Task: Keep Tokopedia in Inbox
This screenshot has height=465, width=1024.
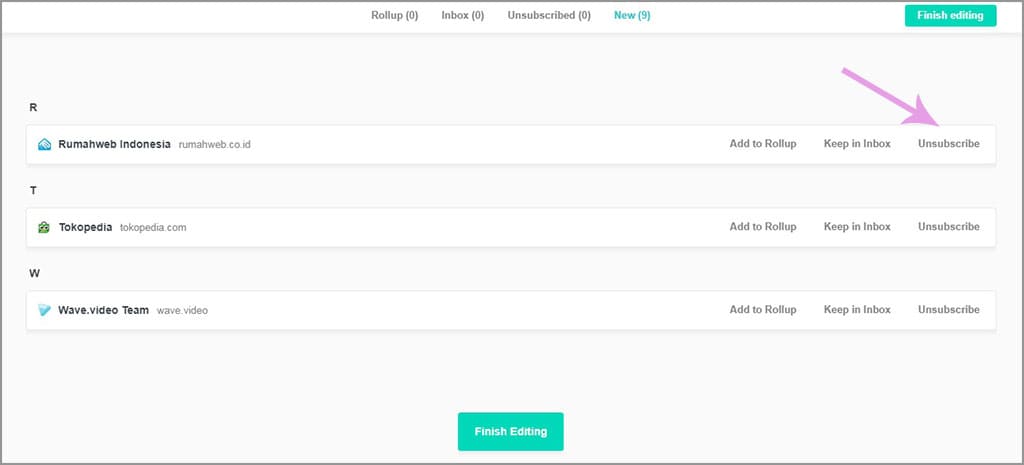Action: 856,227
